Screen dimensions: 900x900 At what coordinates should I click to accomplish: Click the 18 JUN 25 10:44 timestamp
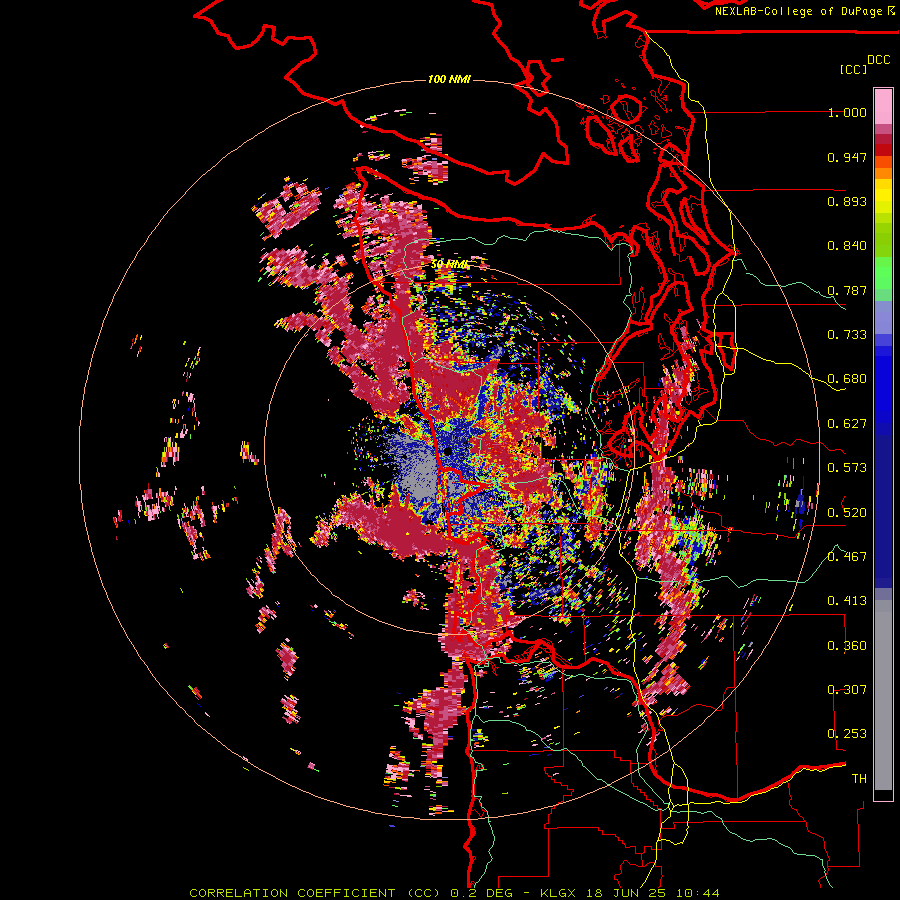(651, 893)
